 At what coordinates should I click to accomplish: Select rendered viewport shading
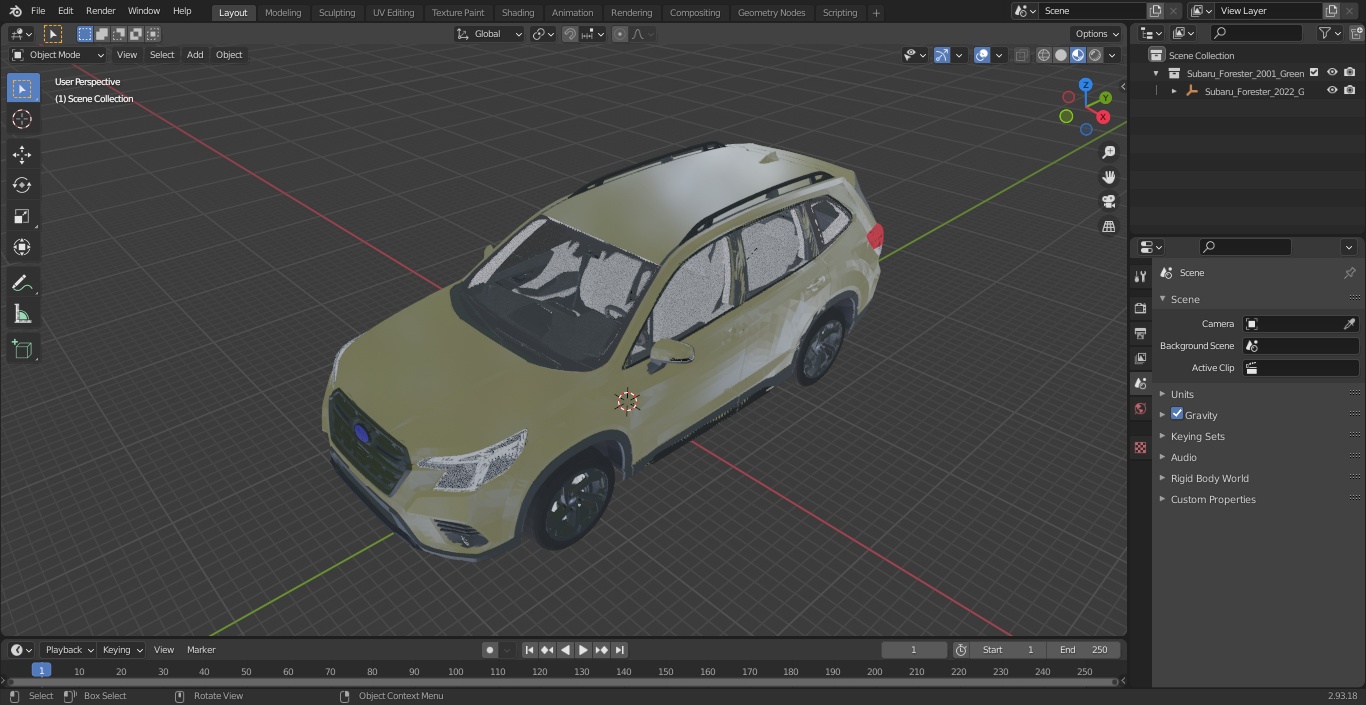coord(1095,55)
